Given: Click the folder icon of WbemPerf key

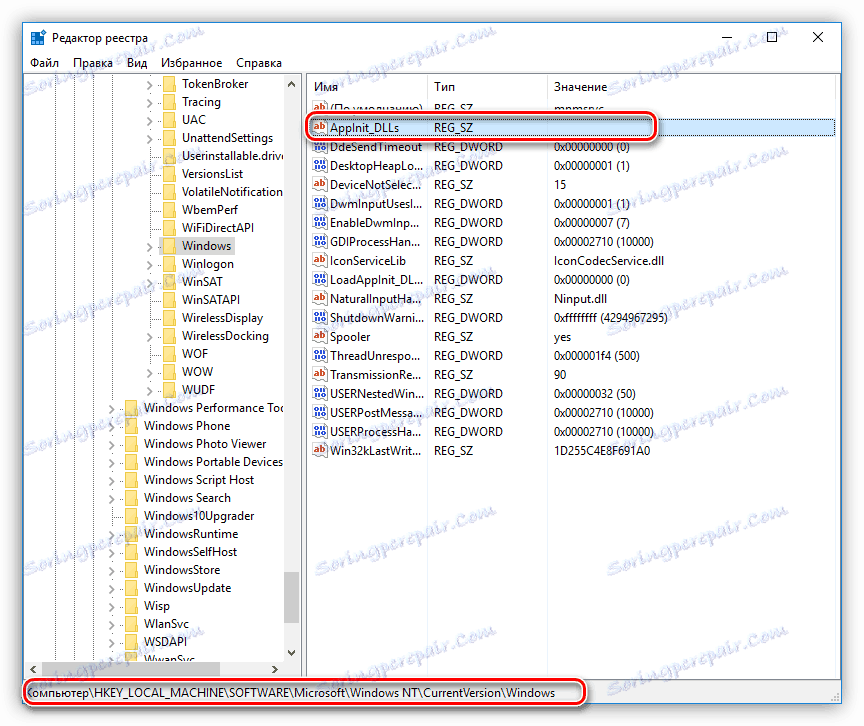Looking at the screenshot, I should (x=170, y=210).
